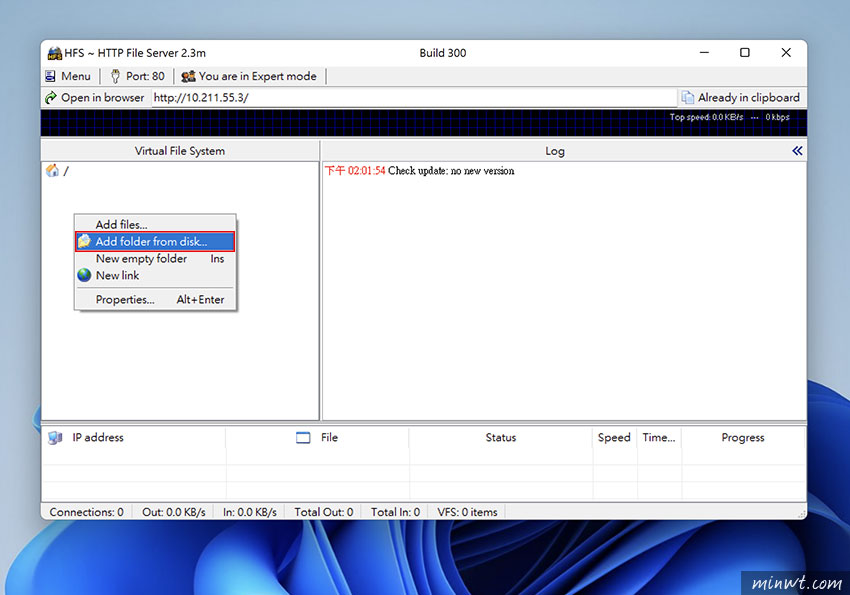The height and width of the screenshot is (595, 850).
Task: Click the Expert mode people icon
Action: (x=188, y=76)
